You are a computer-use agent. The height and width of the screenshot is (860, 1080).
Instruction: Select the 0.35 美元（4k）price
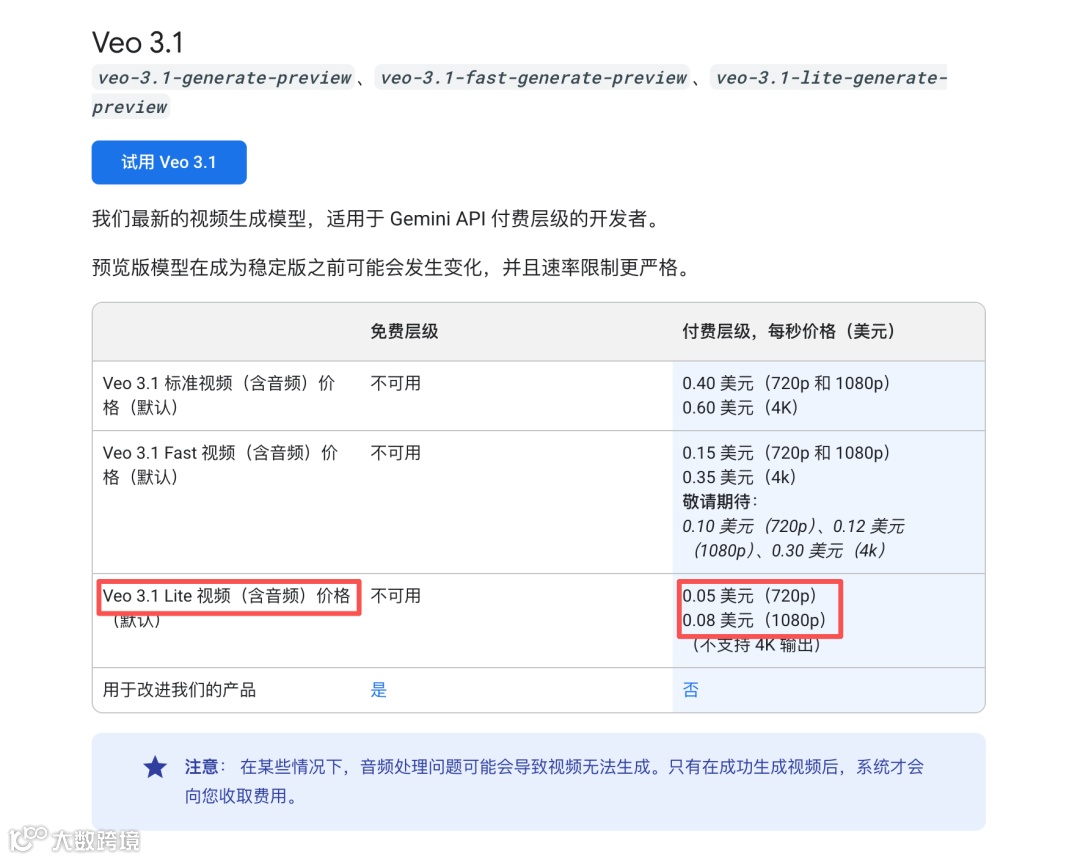739,477
